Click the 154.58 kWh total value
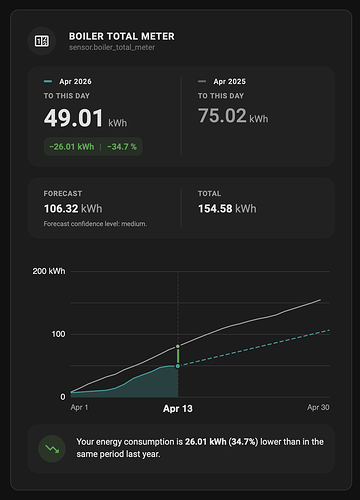Viewport: 360px width, 500px height. click(x=227, y=209)
